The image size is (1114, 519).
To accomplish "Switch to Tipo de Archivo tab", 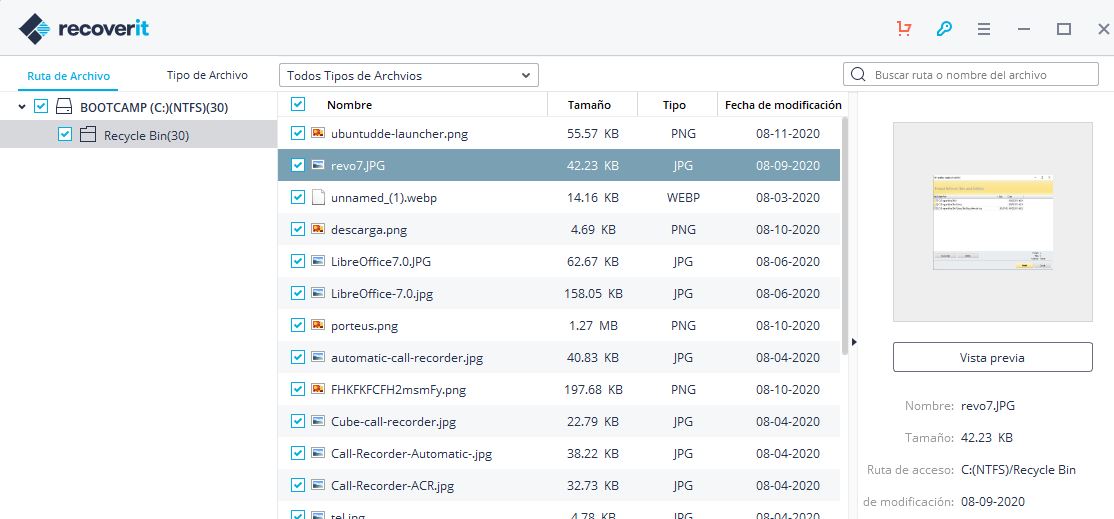I will (207, 75).
